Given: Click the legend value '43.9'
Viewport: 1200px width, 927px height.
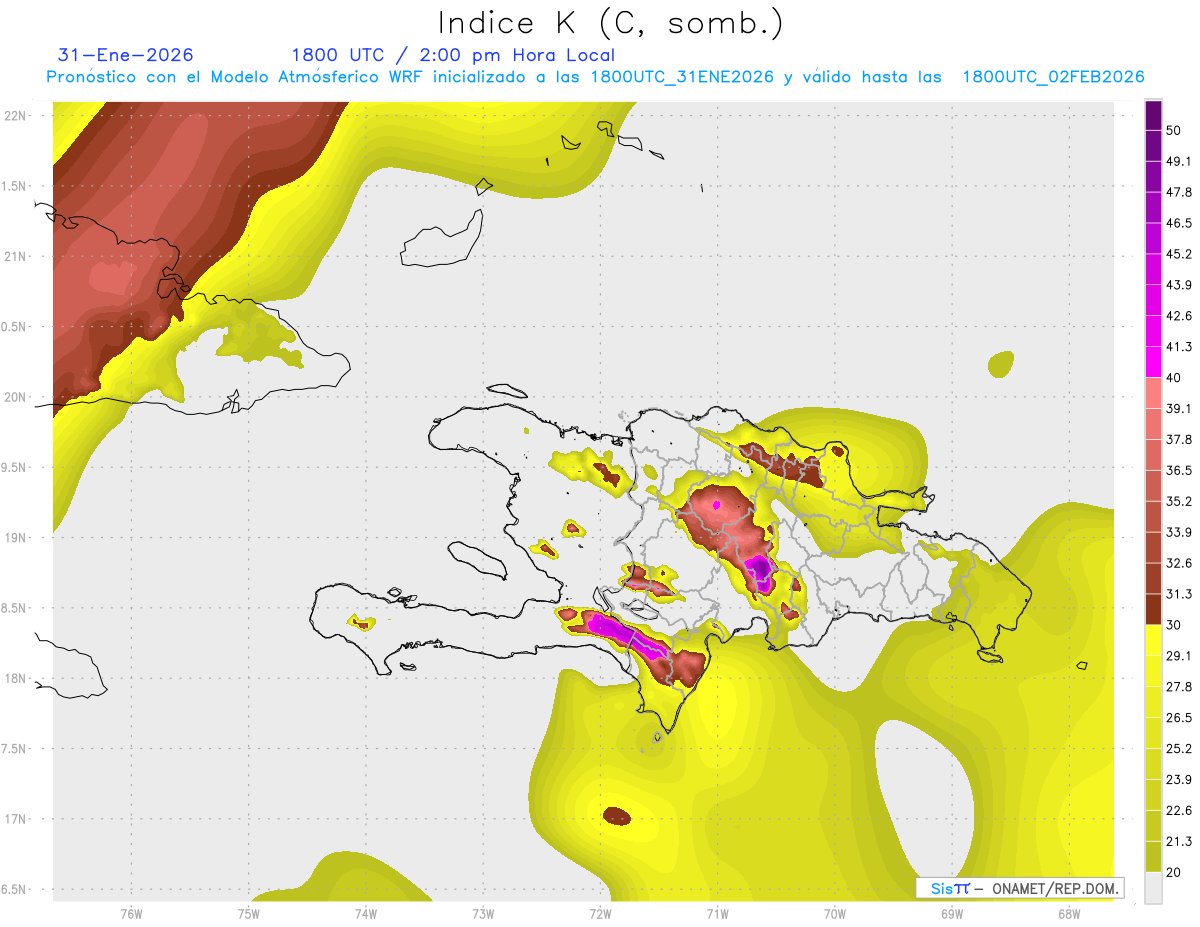Looking at the screenshot, I should pos(1178,285).
